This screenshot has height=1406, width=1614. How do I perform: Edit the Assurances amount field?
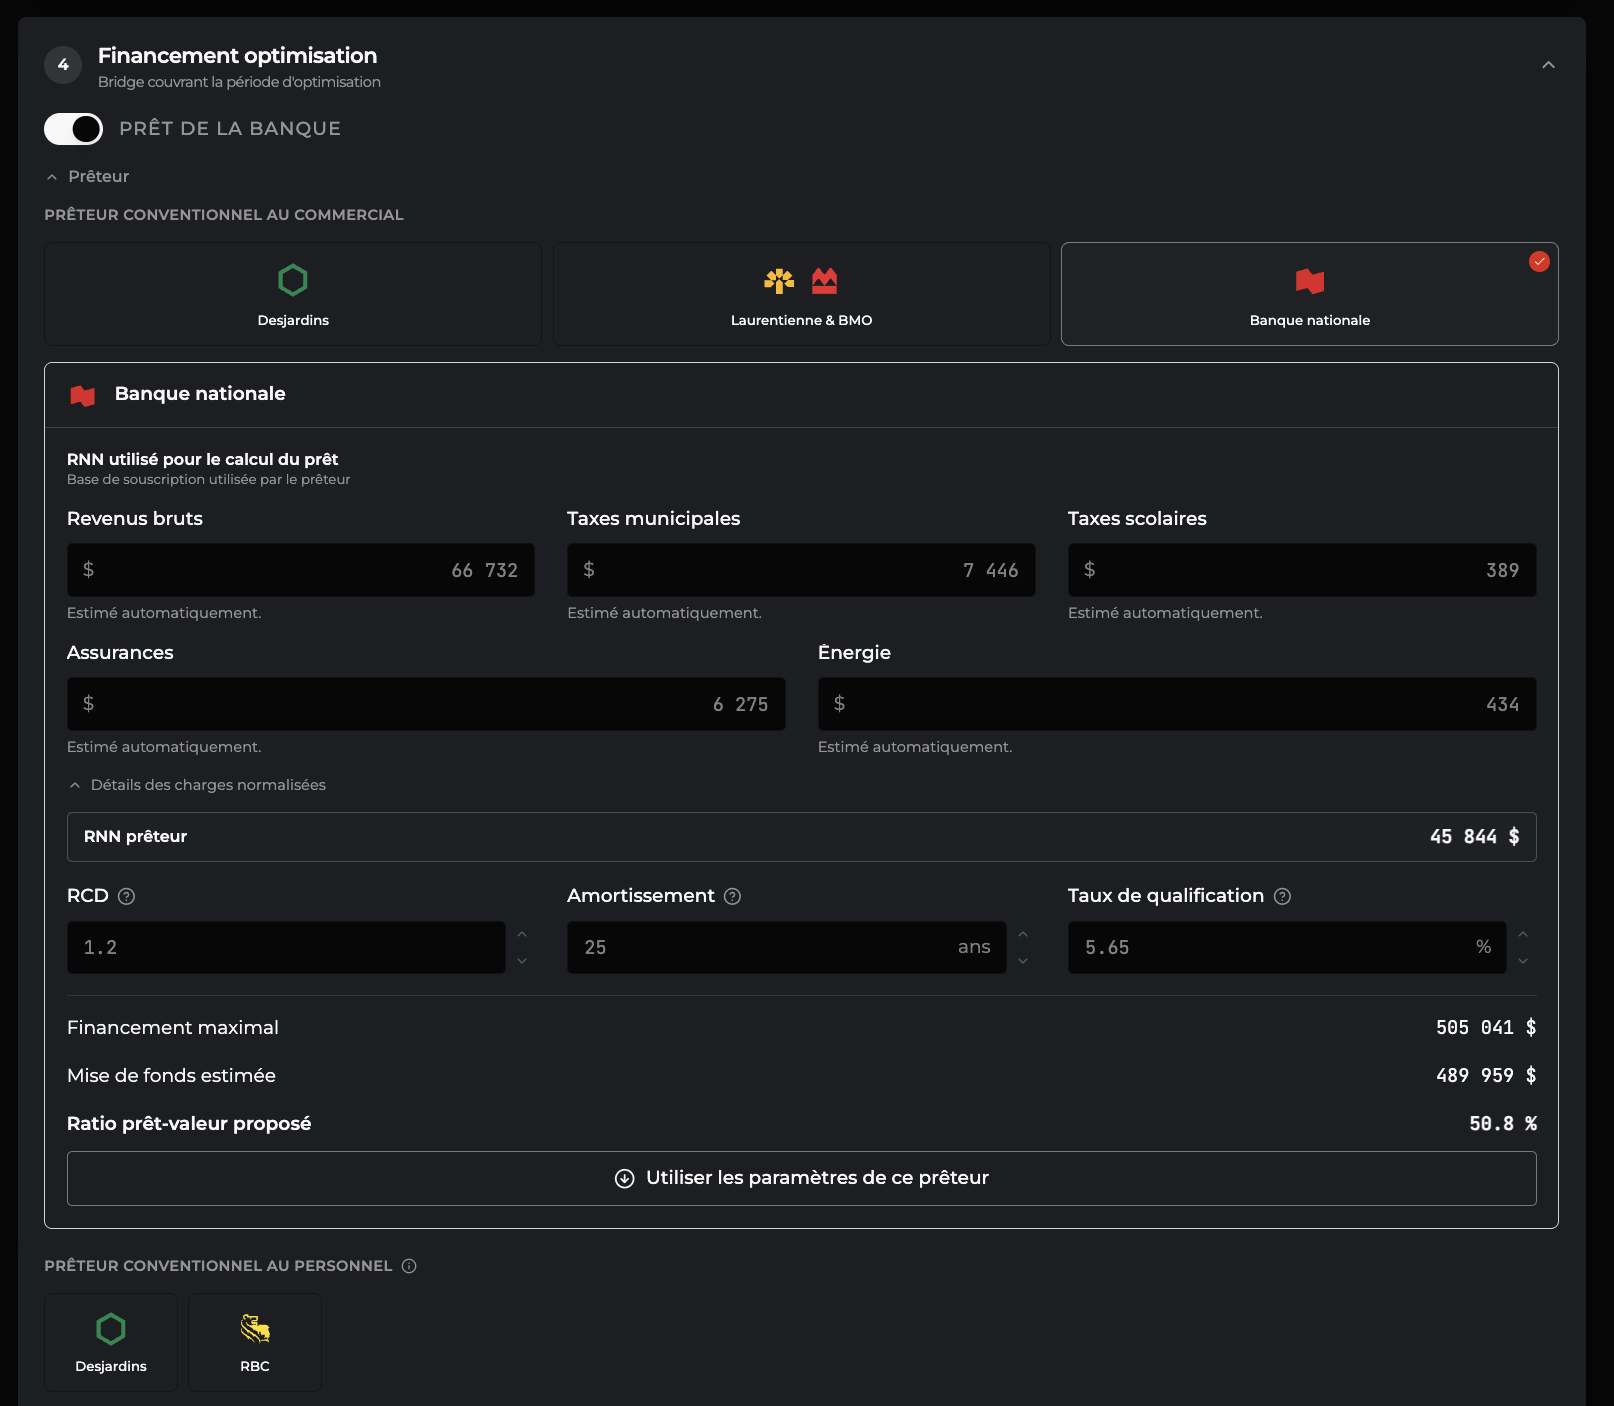(426, 704)
